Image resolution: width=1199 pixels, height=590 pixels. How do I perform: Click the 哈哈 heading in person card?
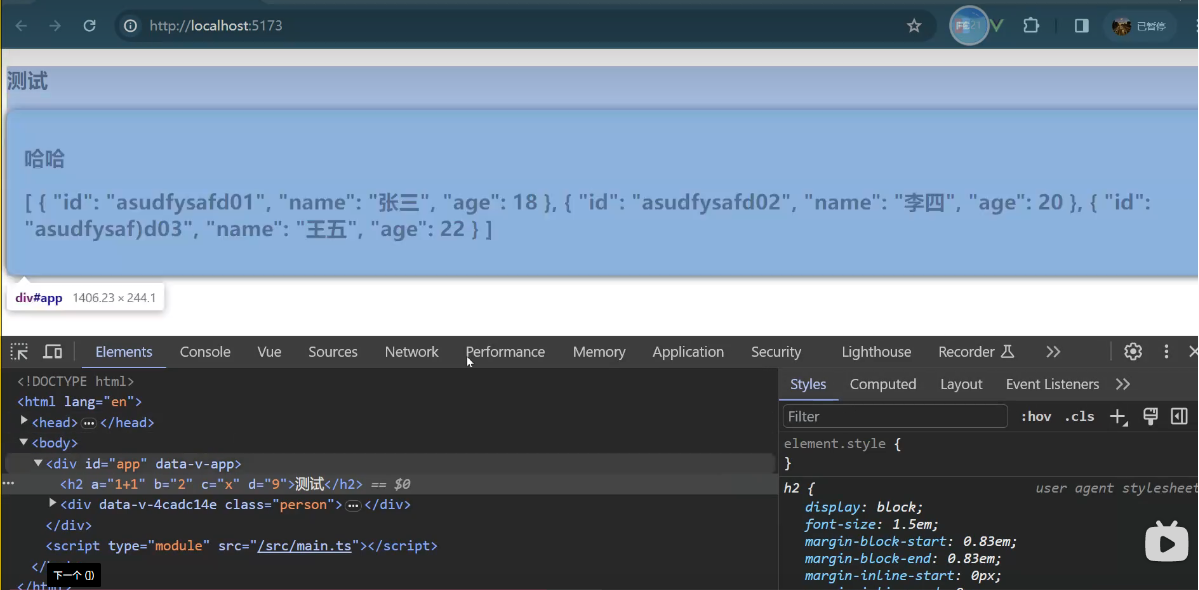[44, 159]
